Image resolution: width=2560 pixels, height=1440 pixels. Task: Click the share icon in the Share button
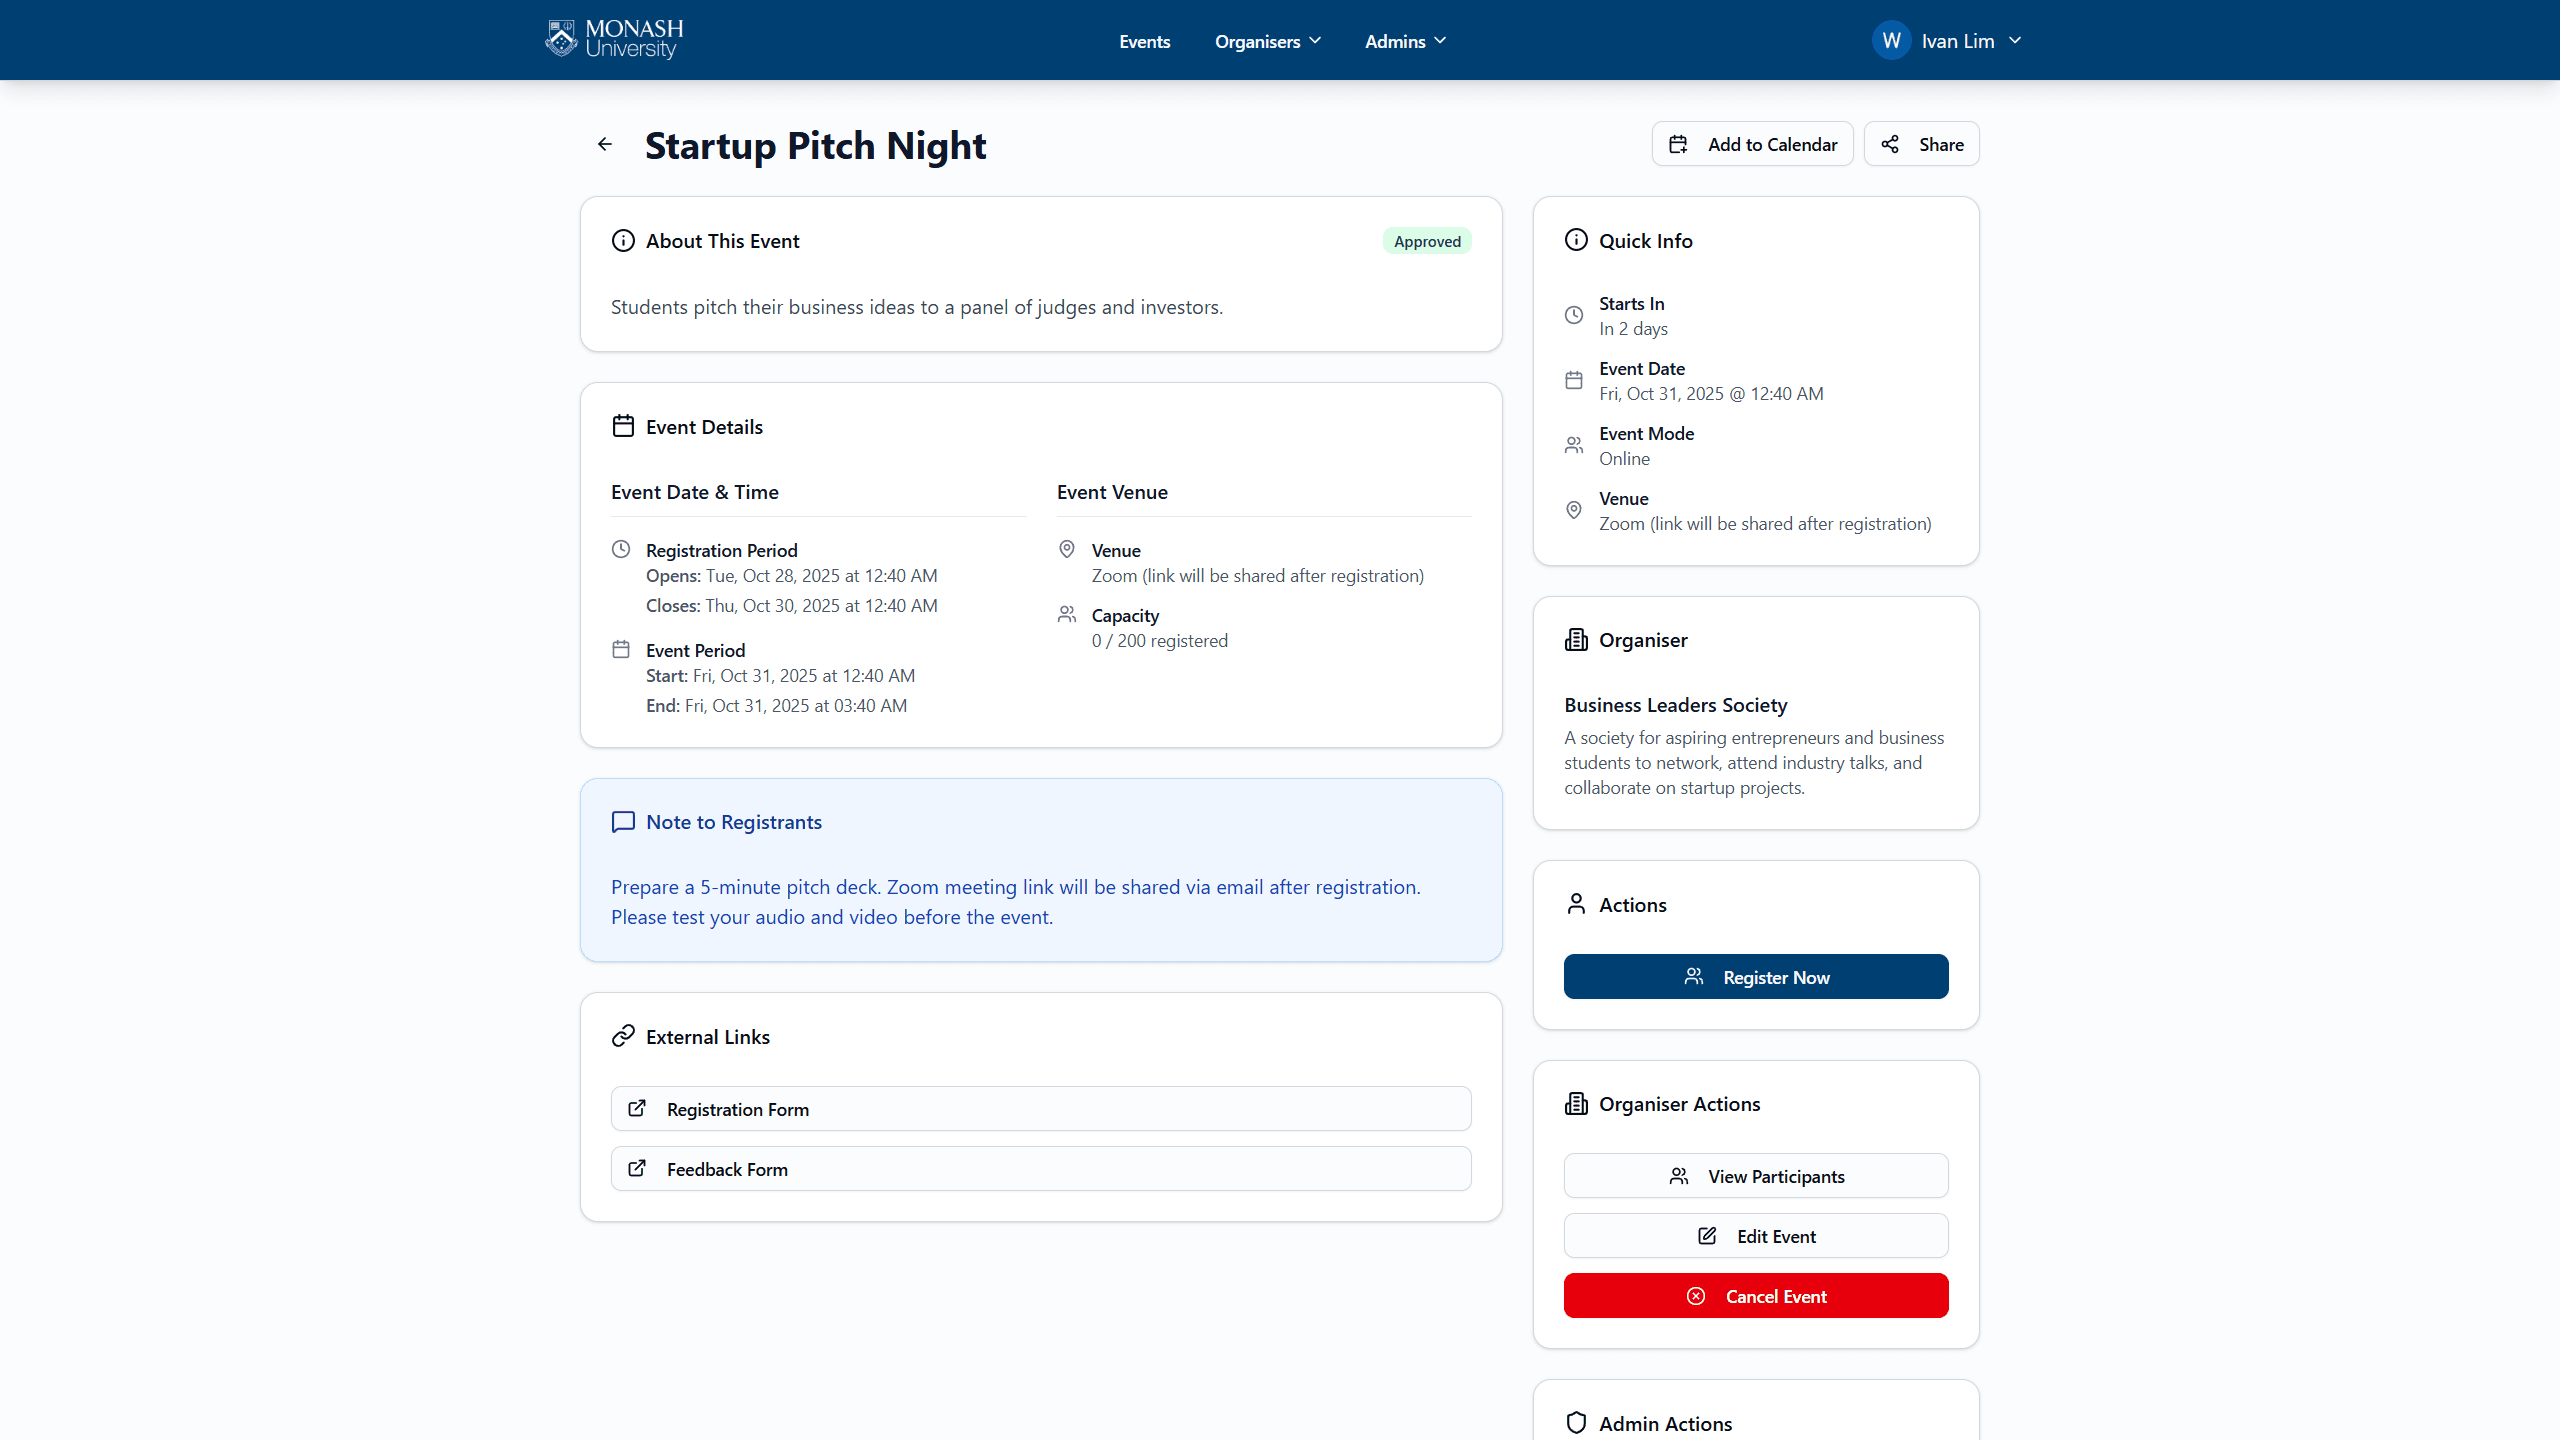1889,144
